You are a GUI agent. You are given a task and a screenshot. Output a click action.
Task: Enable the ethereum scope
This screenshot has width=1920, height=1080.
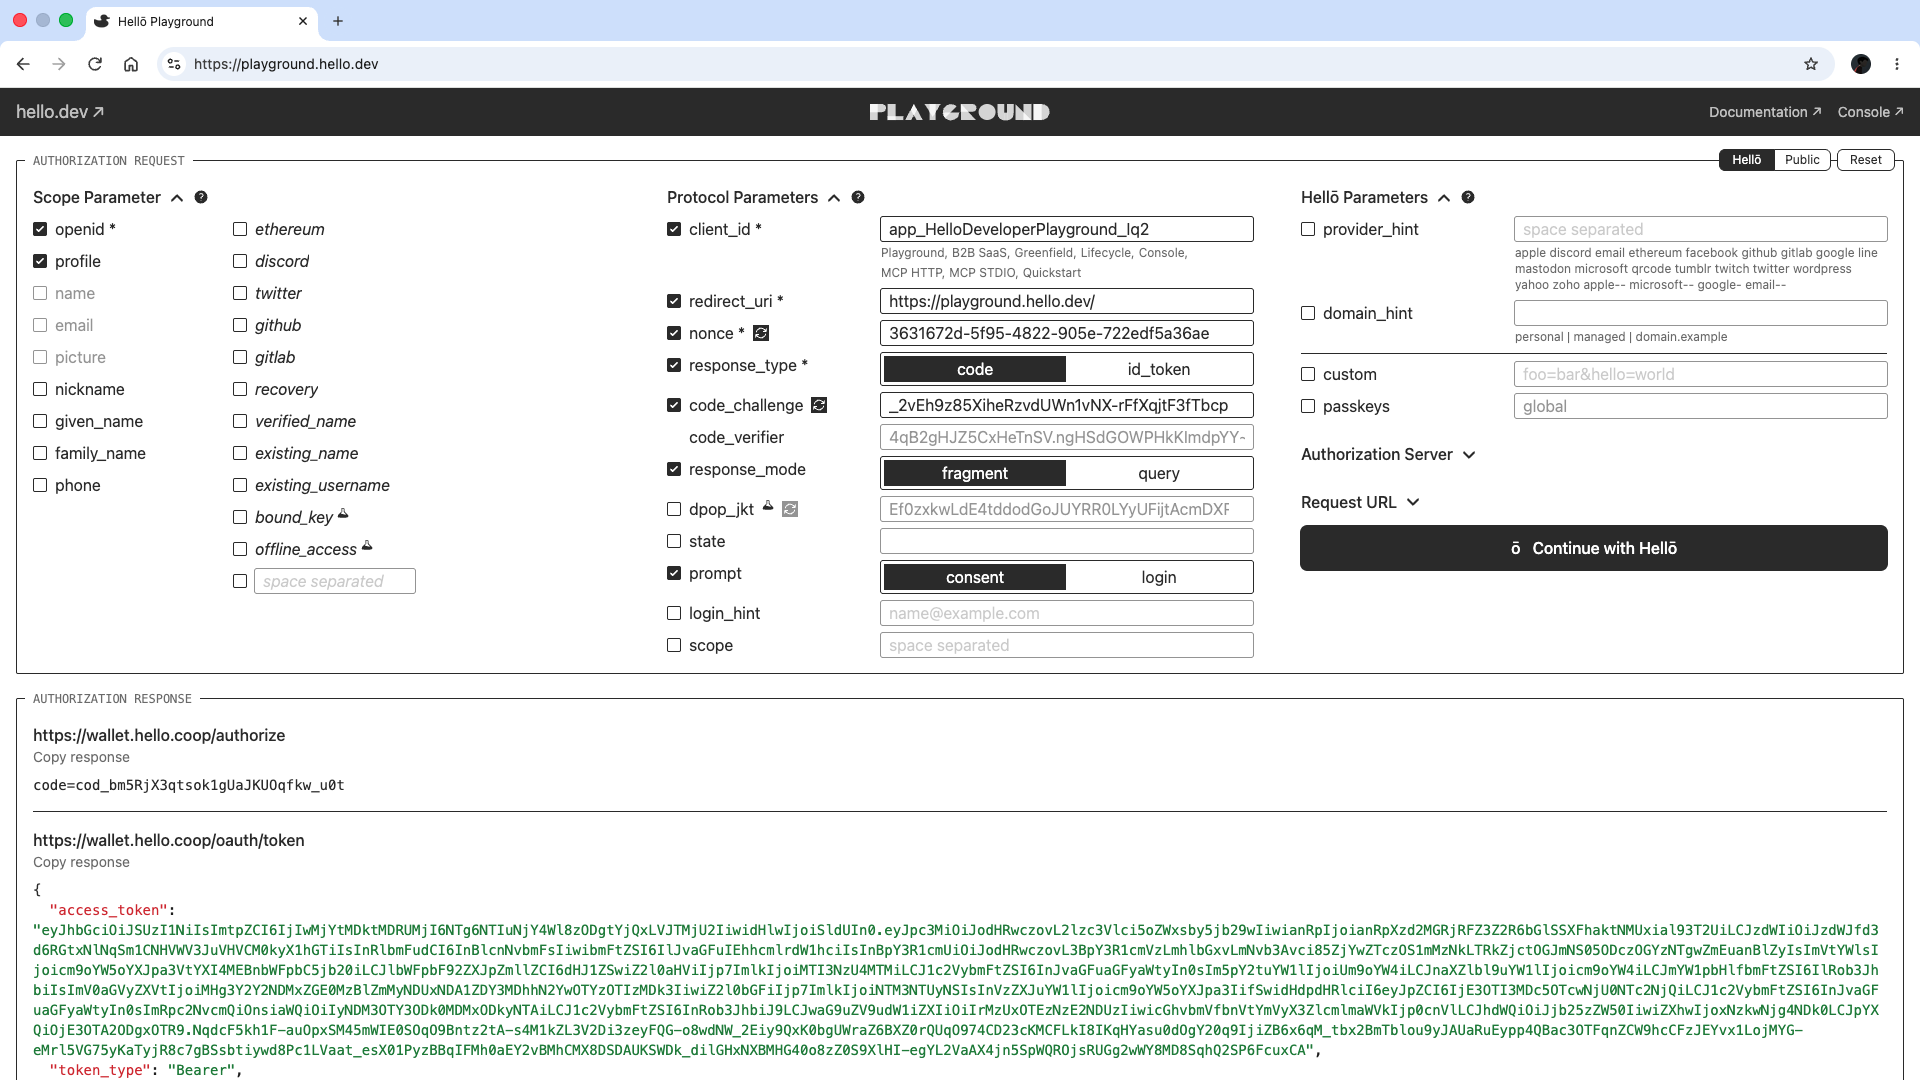(240, 229)
